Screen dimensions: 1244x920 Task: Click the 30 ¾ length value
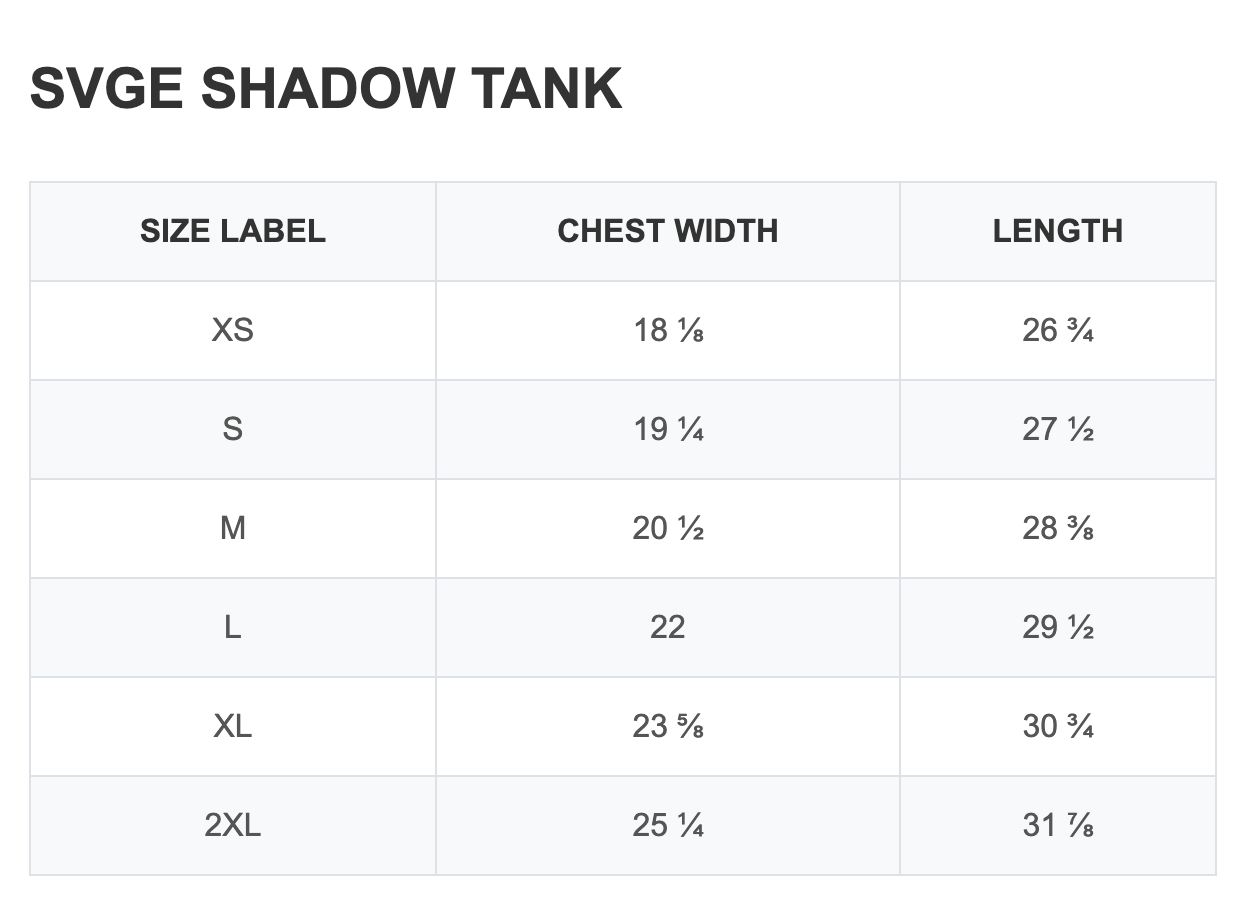tap(1058, 726)
